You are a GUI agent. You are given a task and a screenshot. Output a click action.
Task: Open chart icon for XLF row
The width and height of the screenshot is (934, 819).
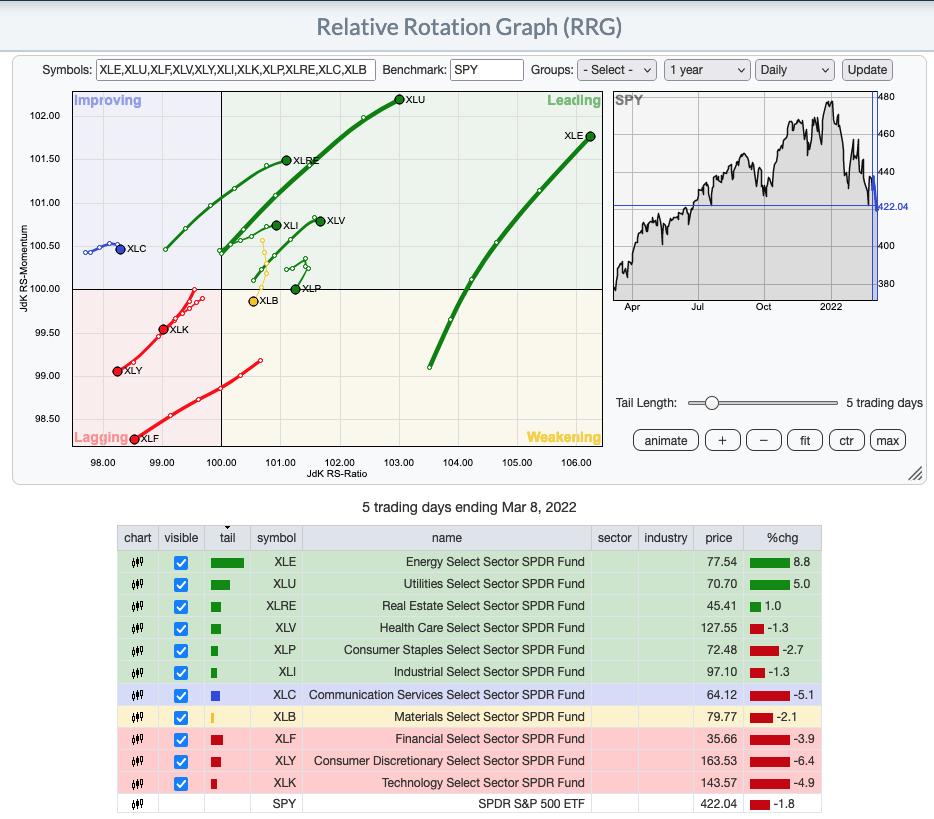(x=138, y=739)
